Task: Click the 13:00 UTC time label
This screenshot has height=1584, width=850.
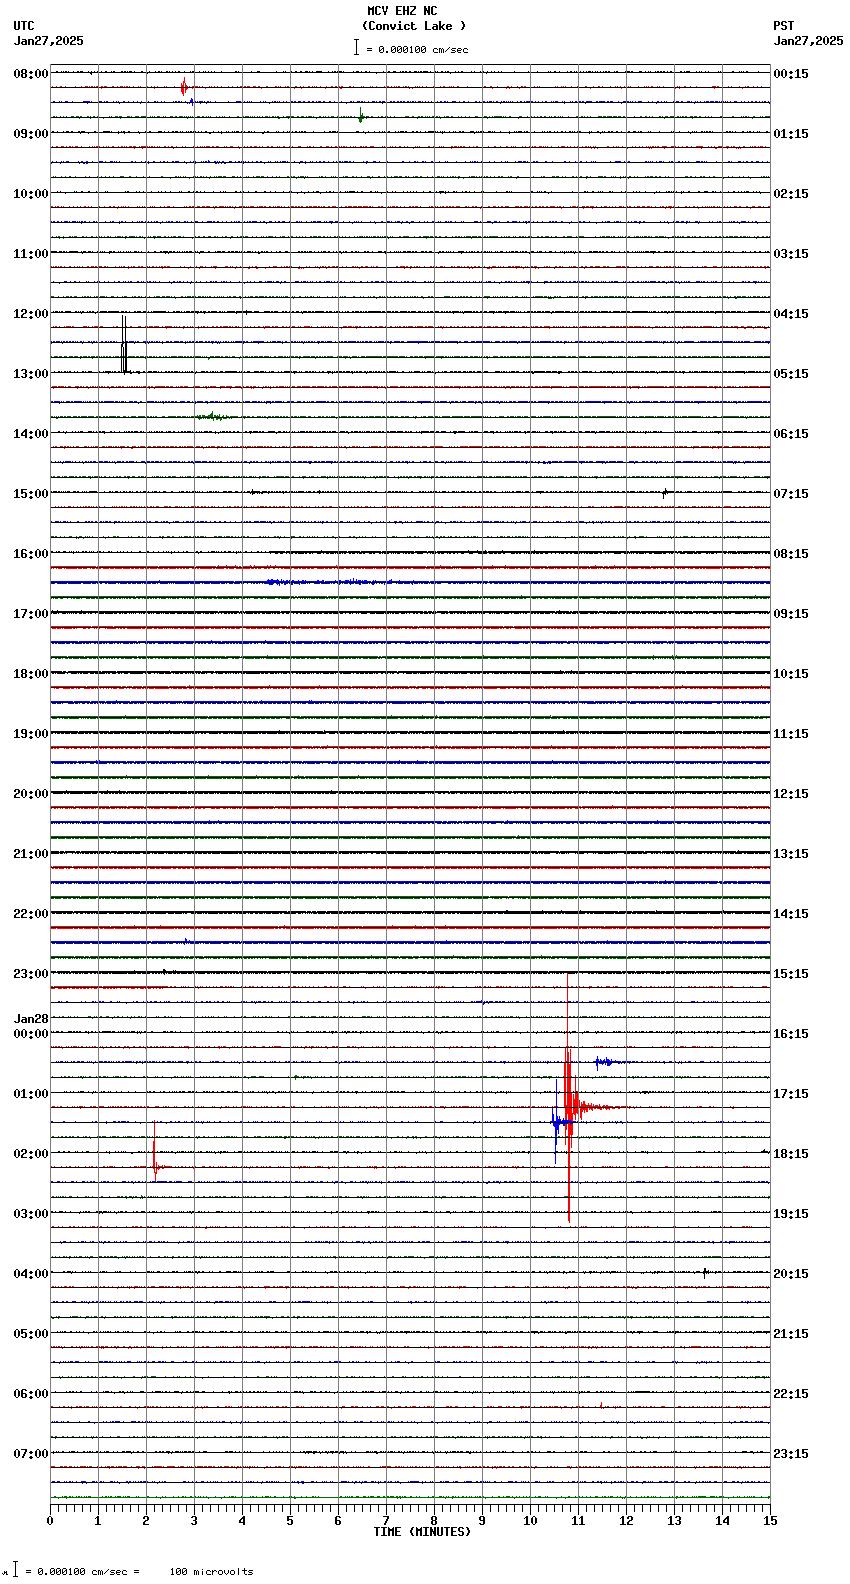Action: [31, 374]
